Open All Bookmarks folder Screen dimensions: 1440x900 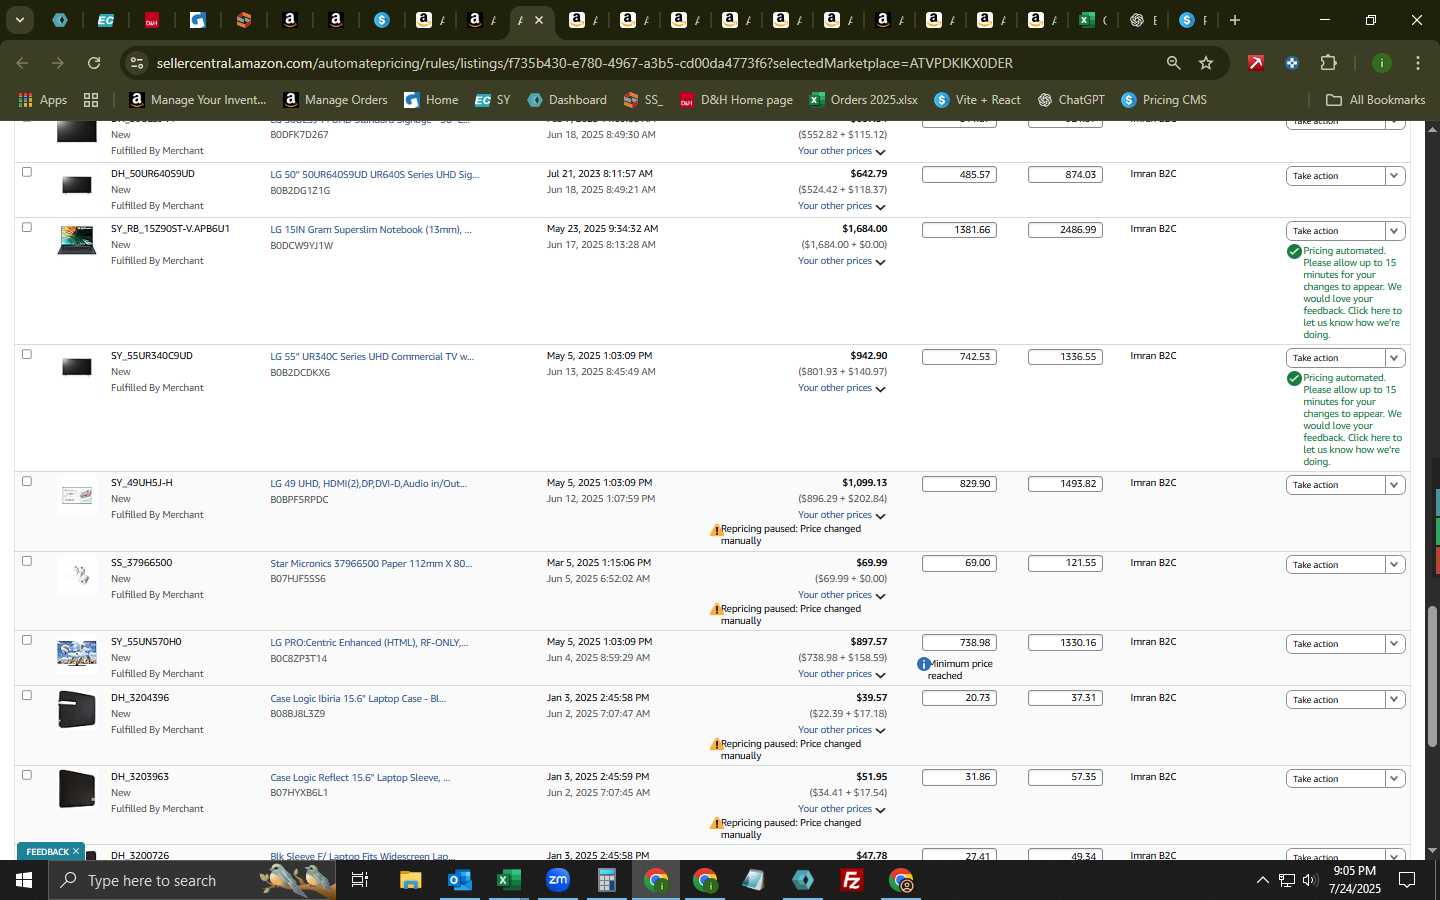pos(1375,100)
